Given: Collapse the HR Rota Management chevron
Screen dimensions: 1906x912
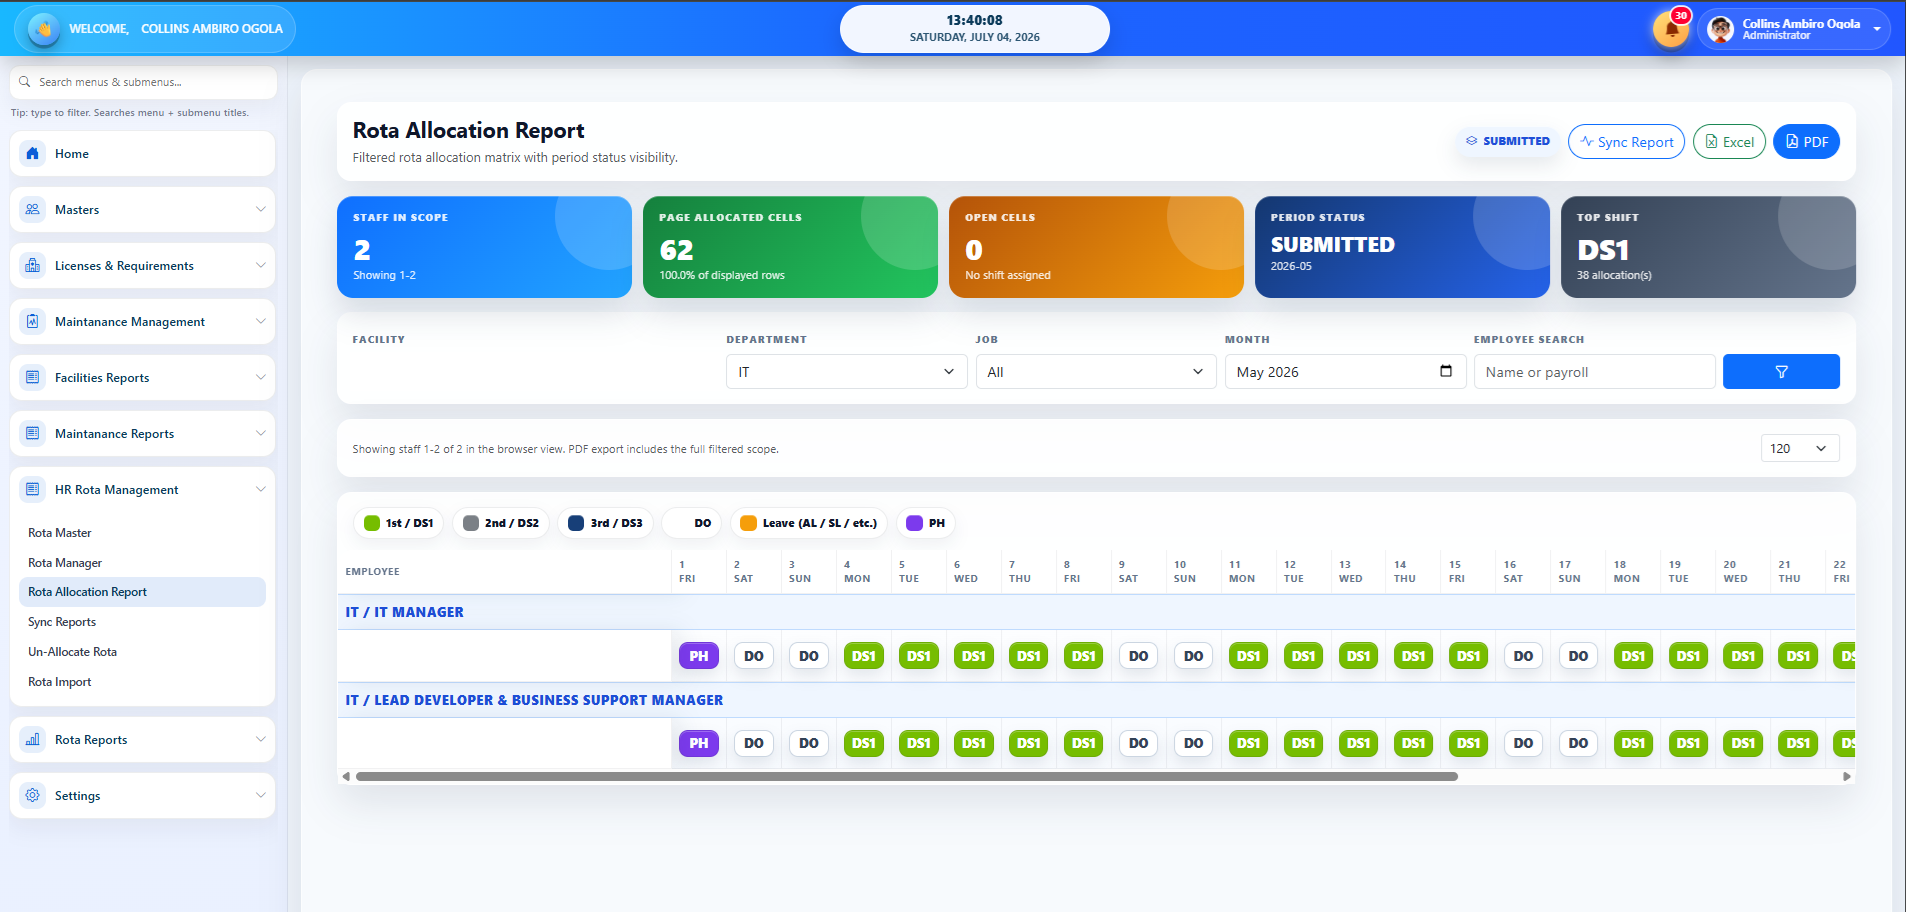Looking at the screenshot, I should click(260, 490).
